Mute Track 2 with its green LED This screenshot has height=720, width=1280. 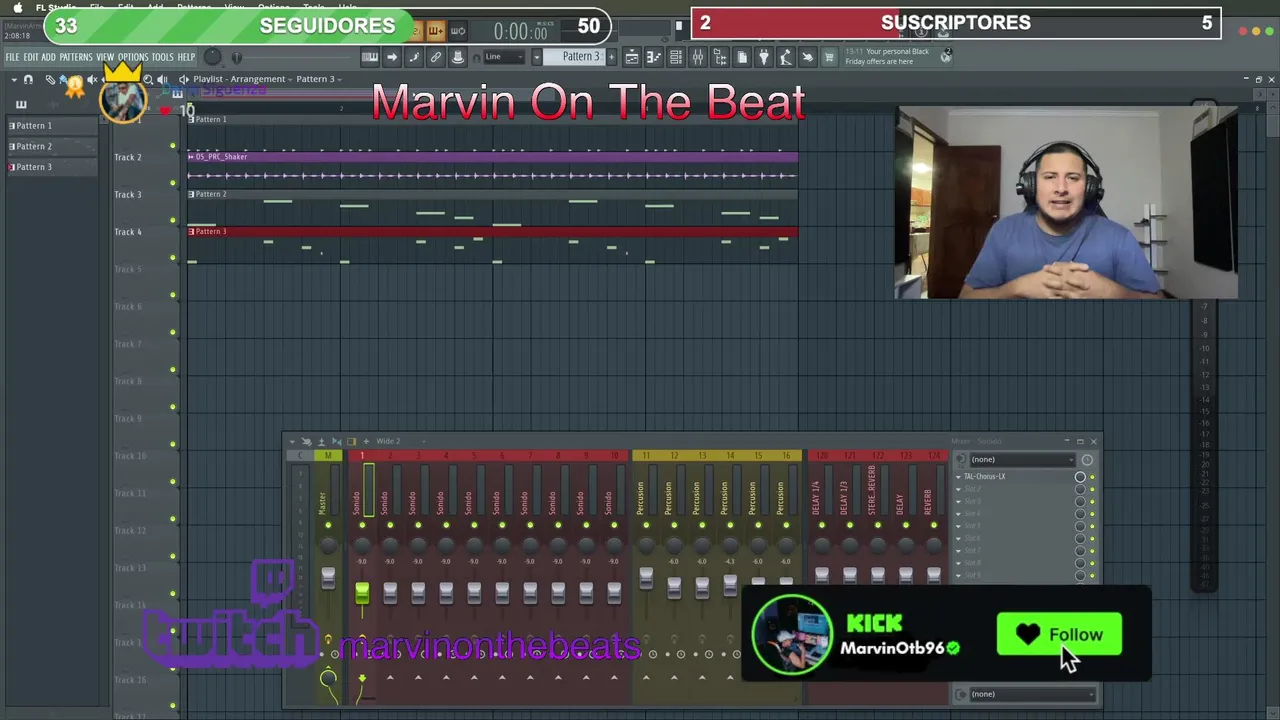(172, 183)
